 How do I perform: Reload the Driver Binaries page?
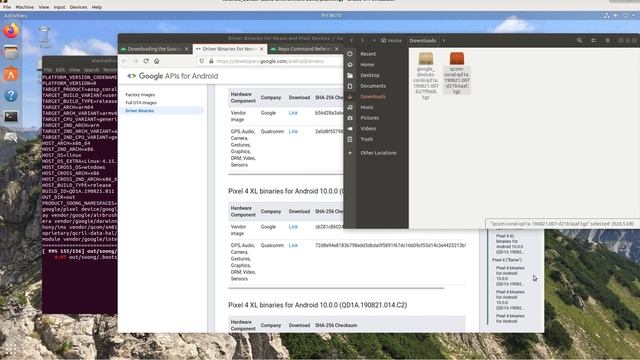146,61
